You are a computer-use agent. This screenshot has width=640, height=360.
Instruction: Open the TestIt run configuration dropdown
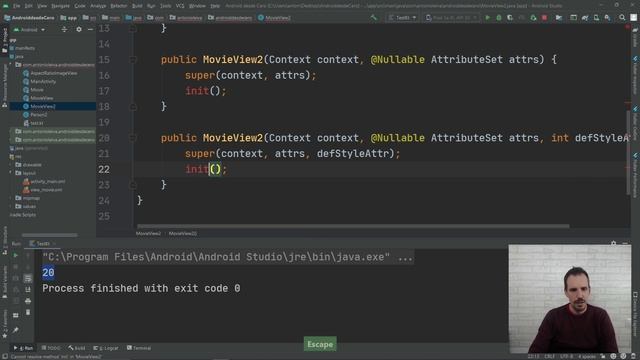coord(402,18)
